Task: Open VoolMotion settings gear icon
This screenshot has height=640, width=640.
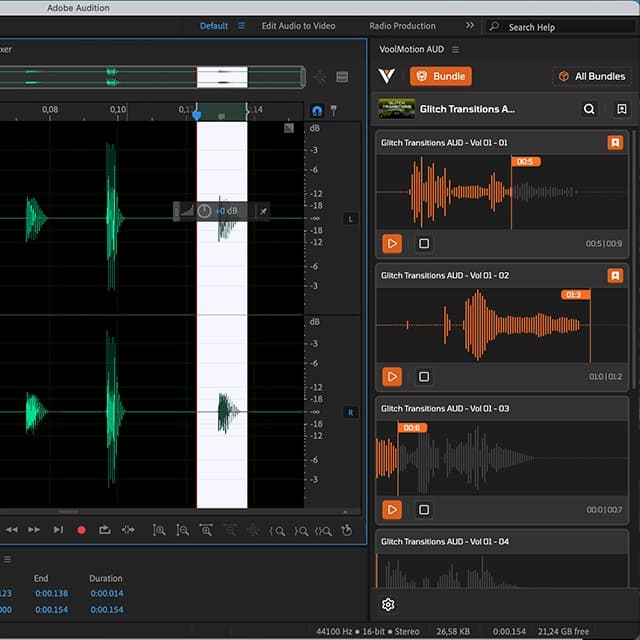Action: point(388,604)
